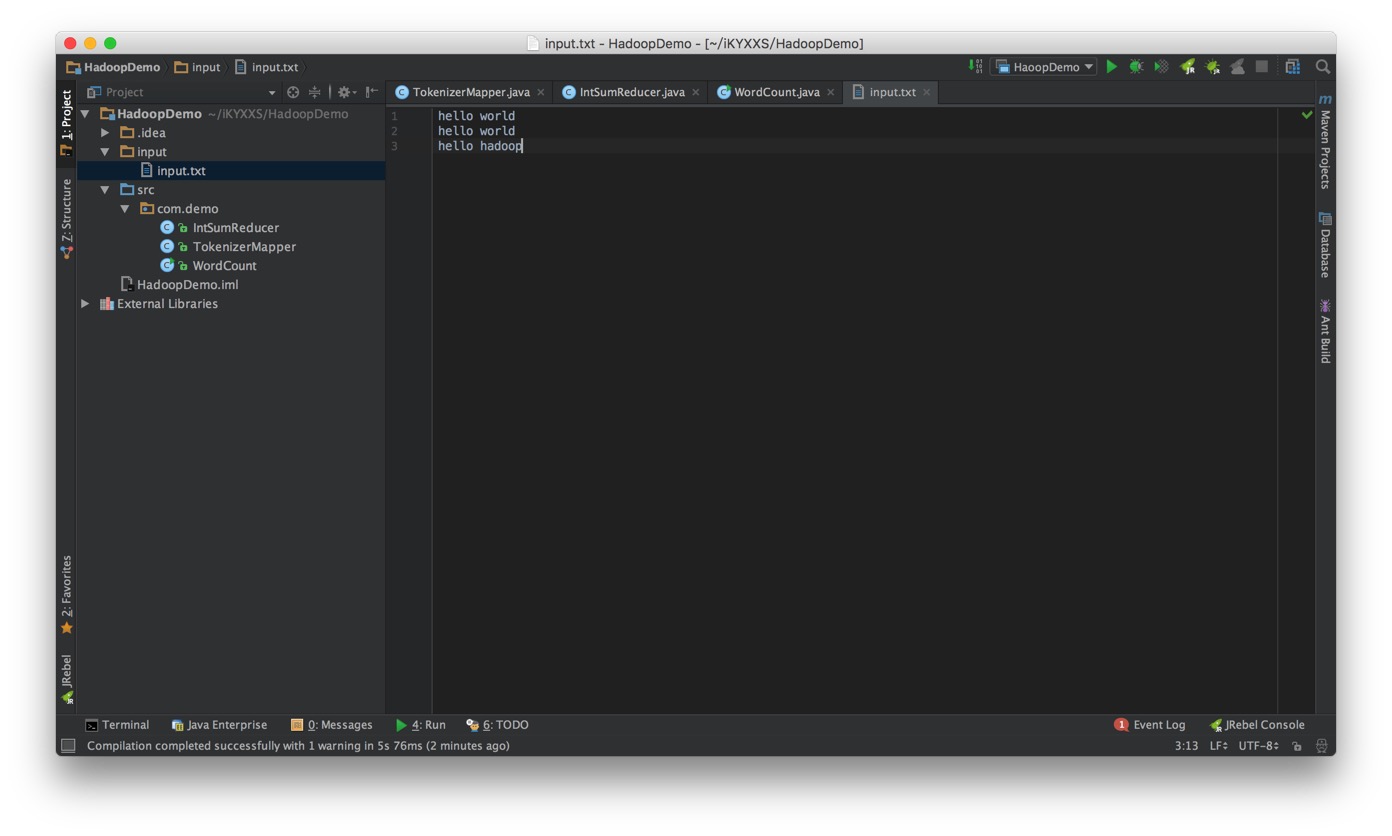Toggle read-only lock for input.txt
The image size is (1392, 836).
tap(1297, 746)
